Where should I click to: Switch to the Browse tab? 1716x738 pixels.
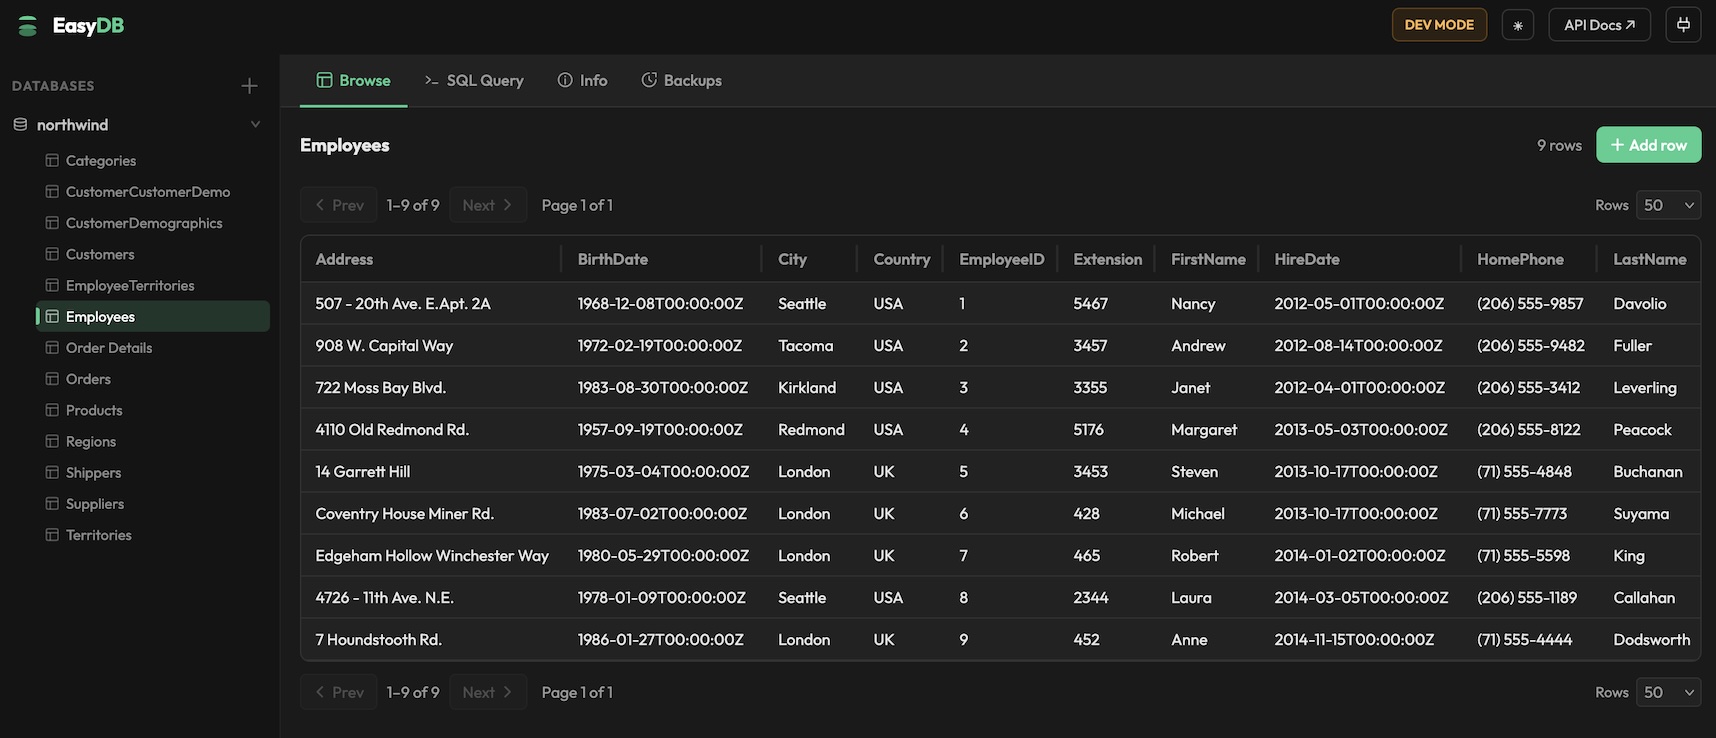coord(353,80)
